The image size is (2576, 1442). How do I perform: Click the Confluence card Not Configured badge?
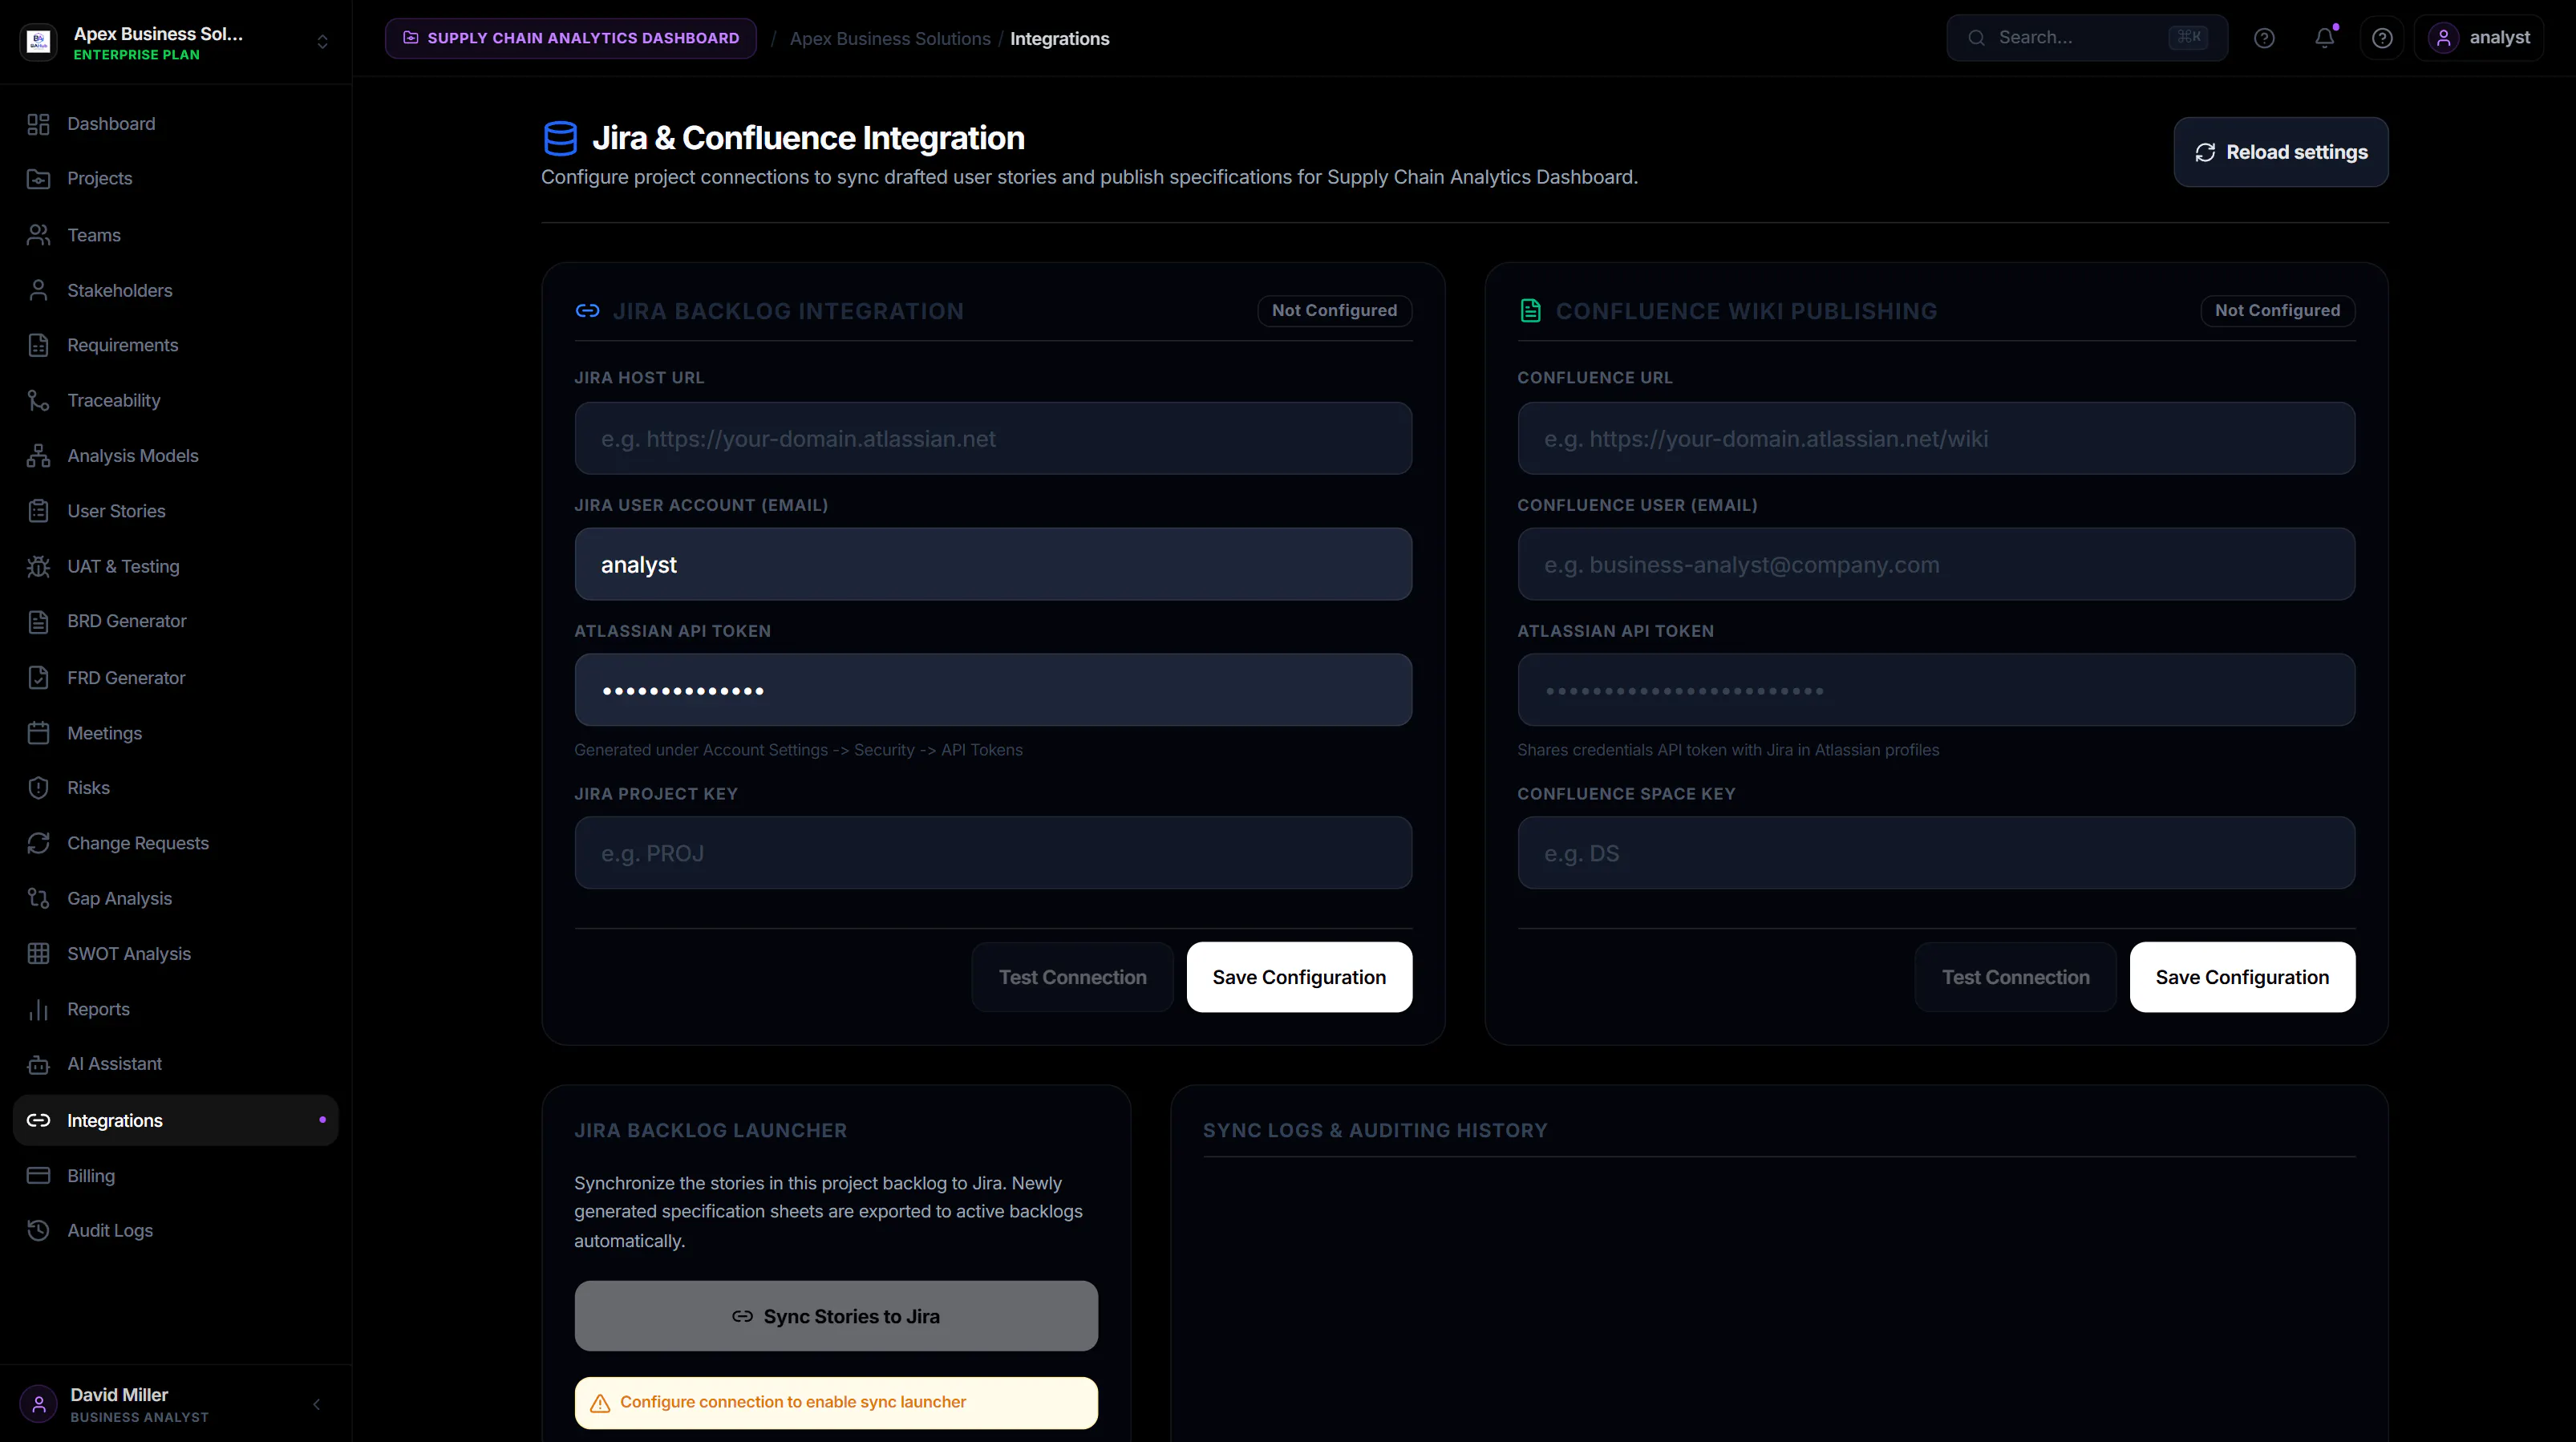2277,310
